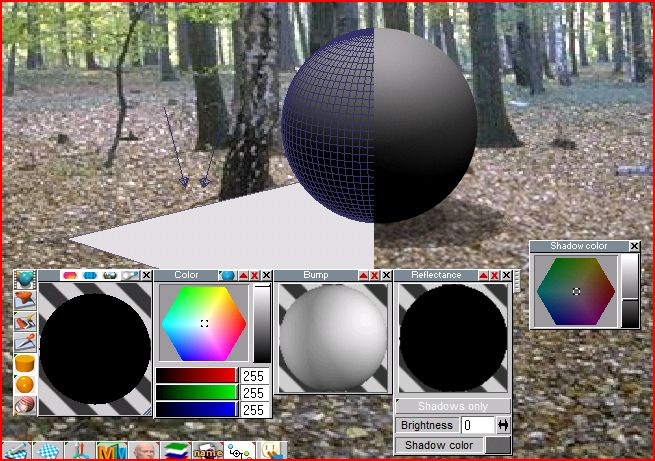Close the Reflectance panel
This screenshot has width=655, height=461.
(x=506, y=276)
